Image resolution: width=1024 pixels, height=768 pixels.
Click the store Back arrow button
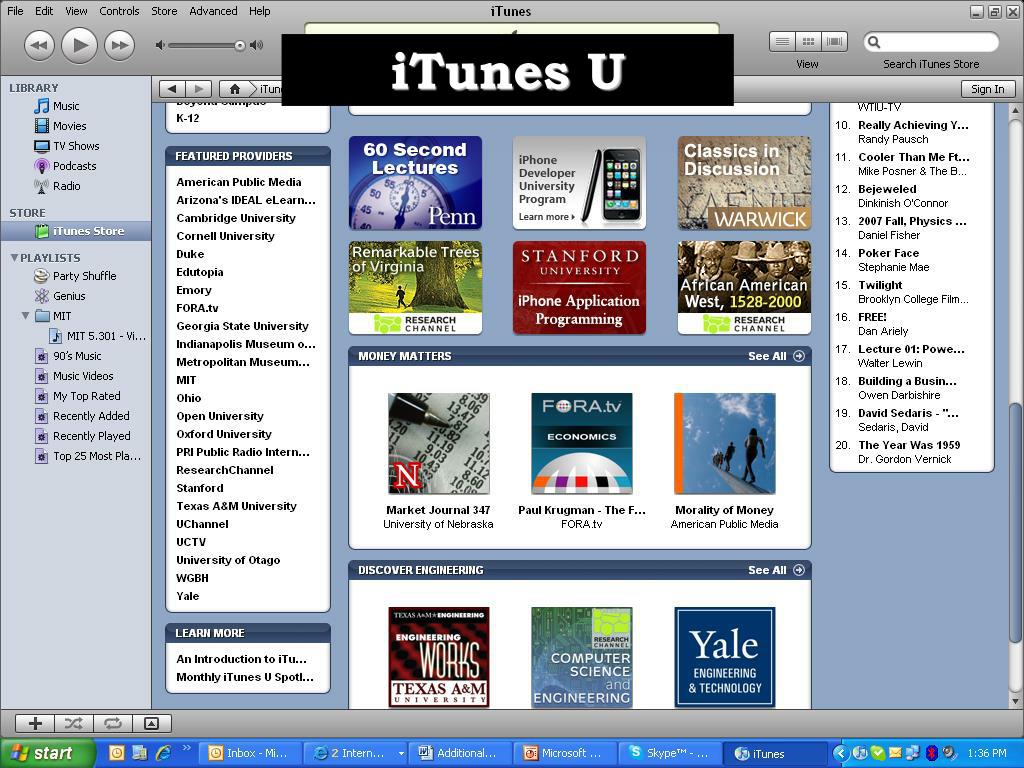point(172,89)
